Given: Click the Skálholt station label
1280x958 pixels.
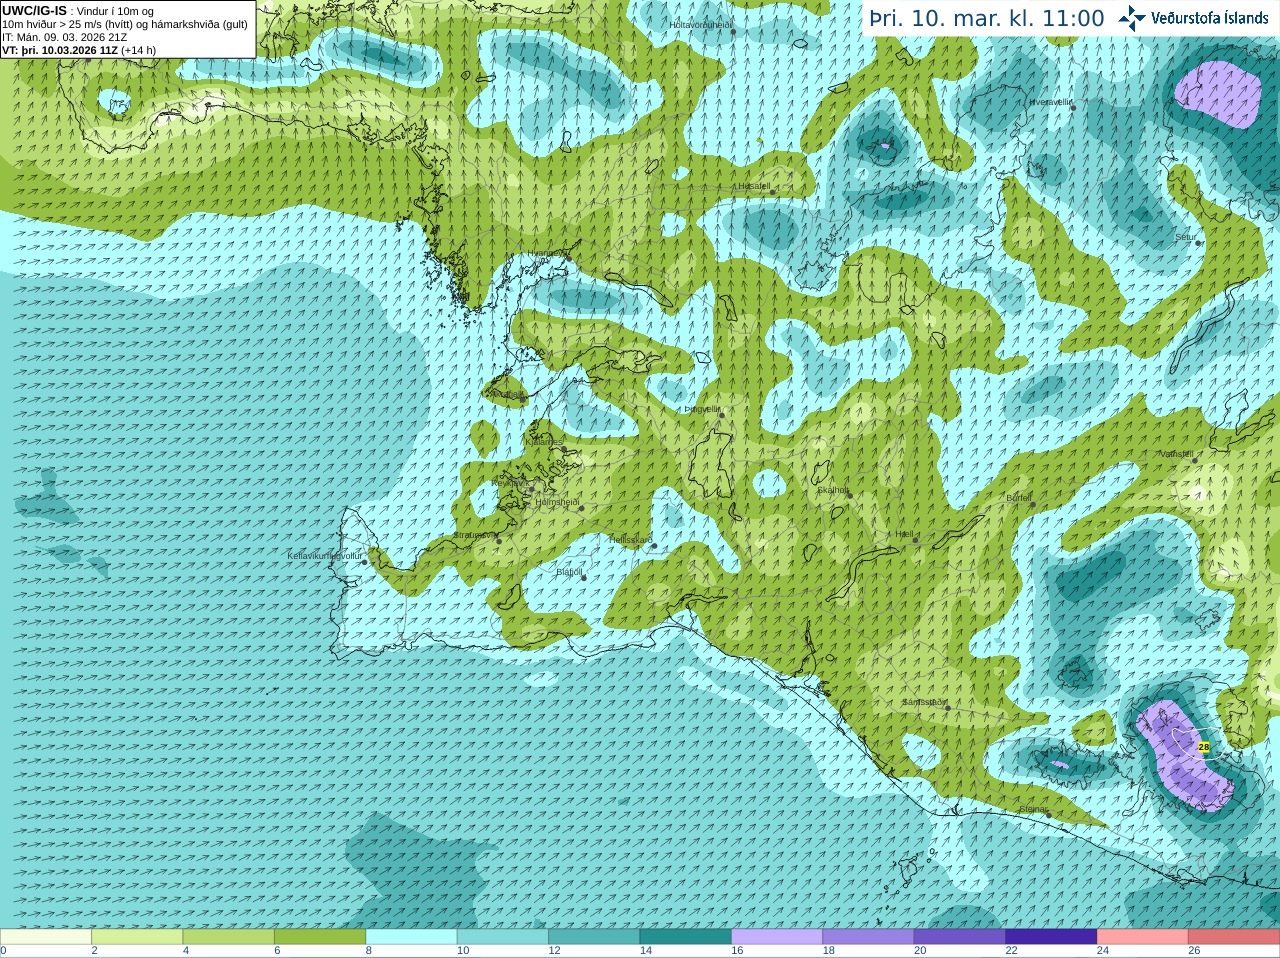Looking at the screenshot, I should 833,490.
